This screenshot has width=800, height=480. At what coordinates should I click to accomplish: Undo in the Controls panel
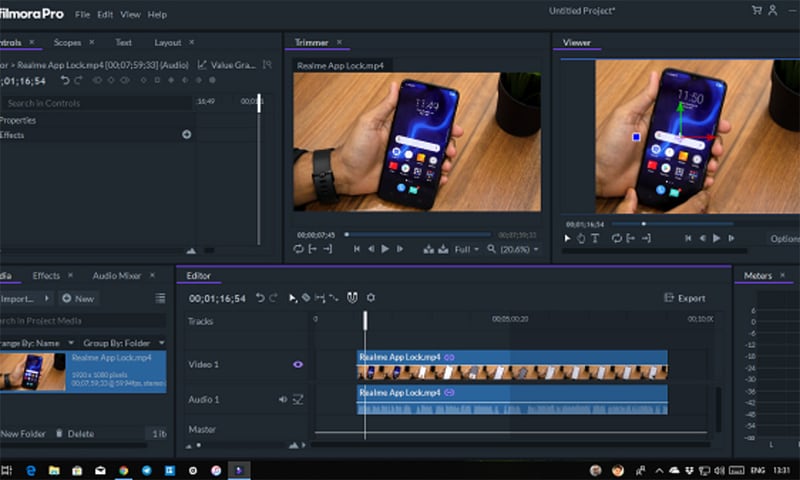pos(65,80)
